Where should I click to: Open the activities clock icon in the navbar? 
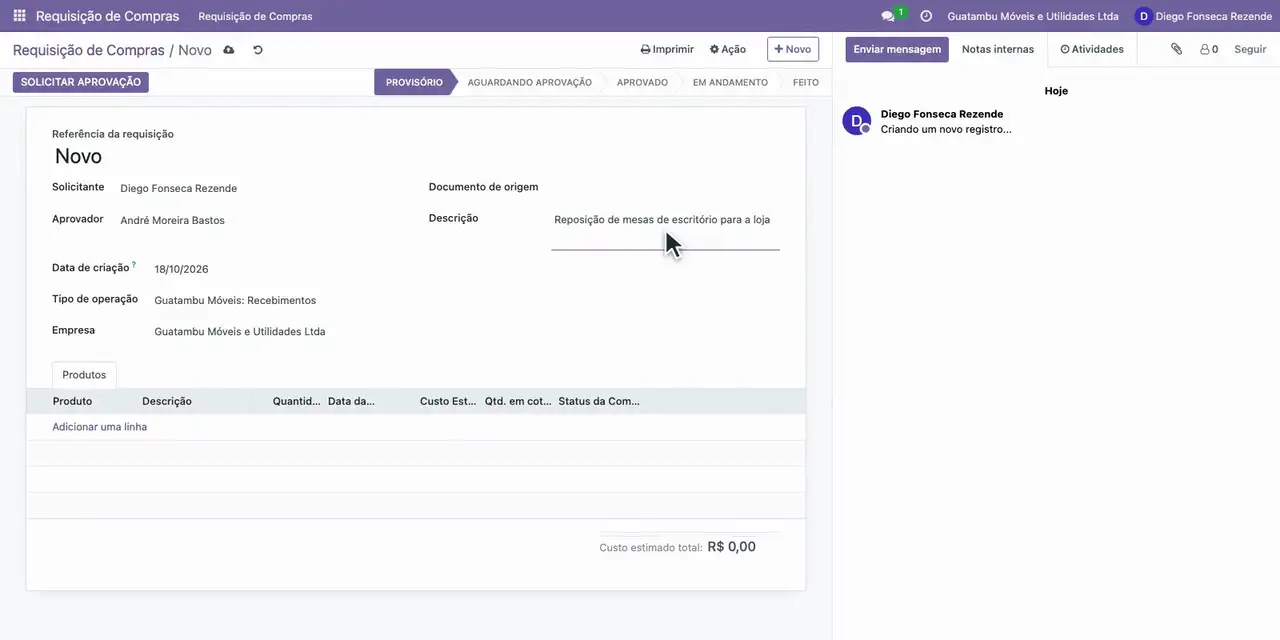click(x=926, y=16)
